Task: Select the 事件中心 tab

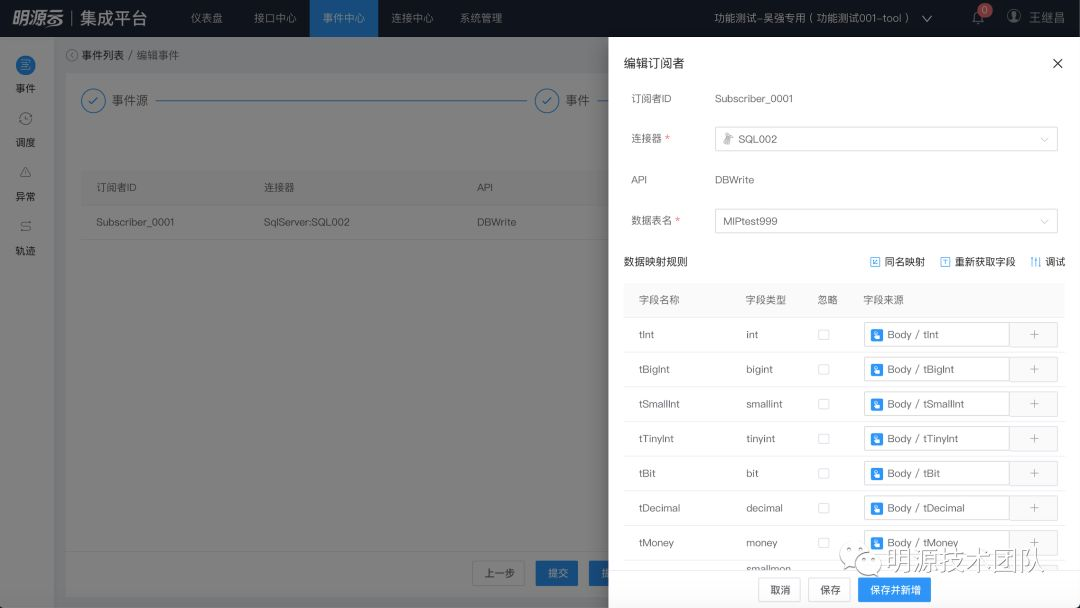Action: [344, 18]
